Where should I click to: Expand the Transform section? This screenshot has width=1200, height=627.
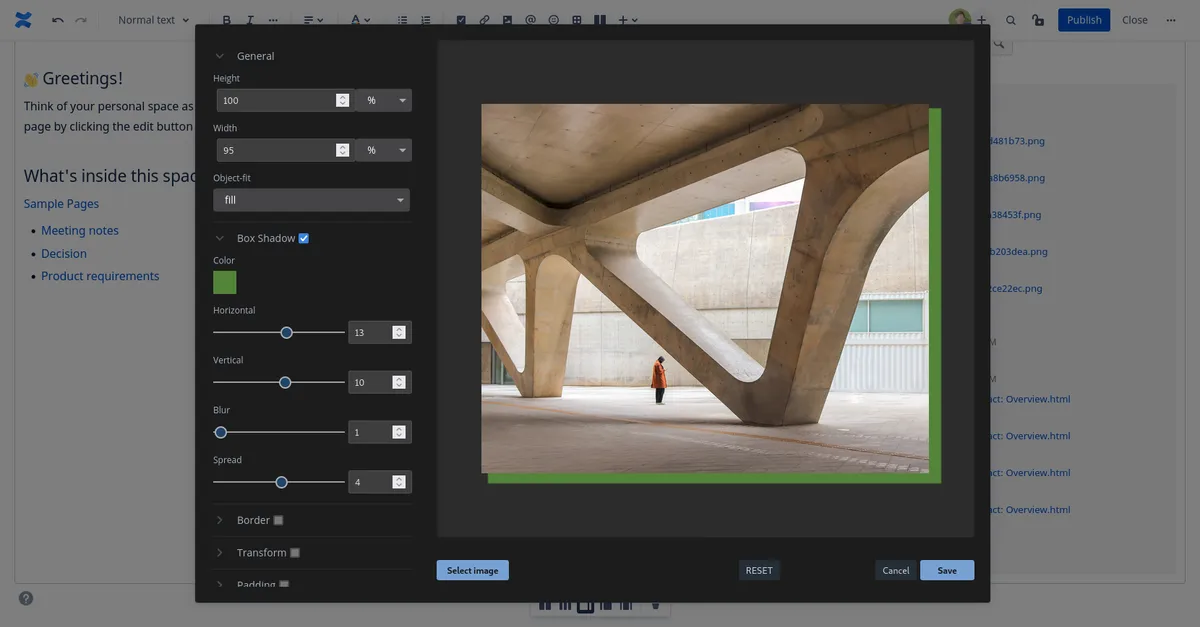220,553
